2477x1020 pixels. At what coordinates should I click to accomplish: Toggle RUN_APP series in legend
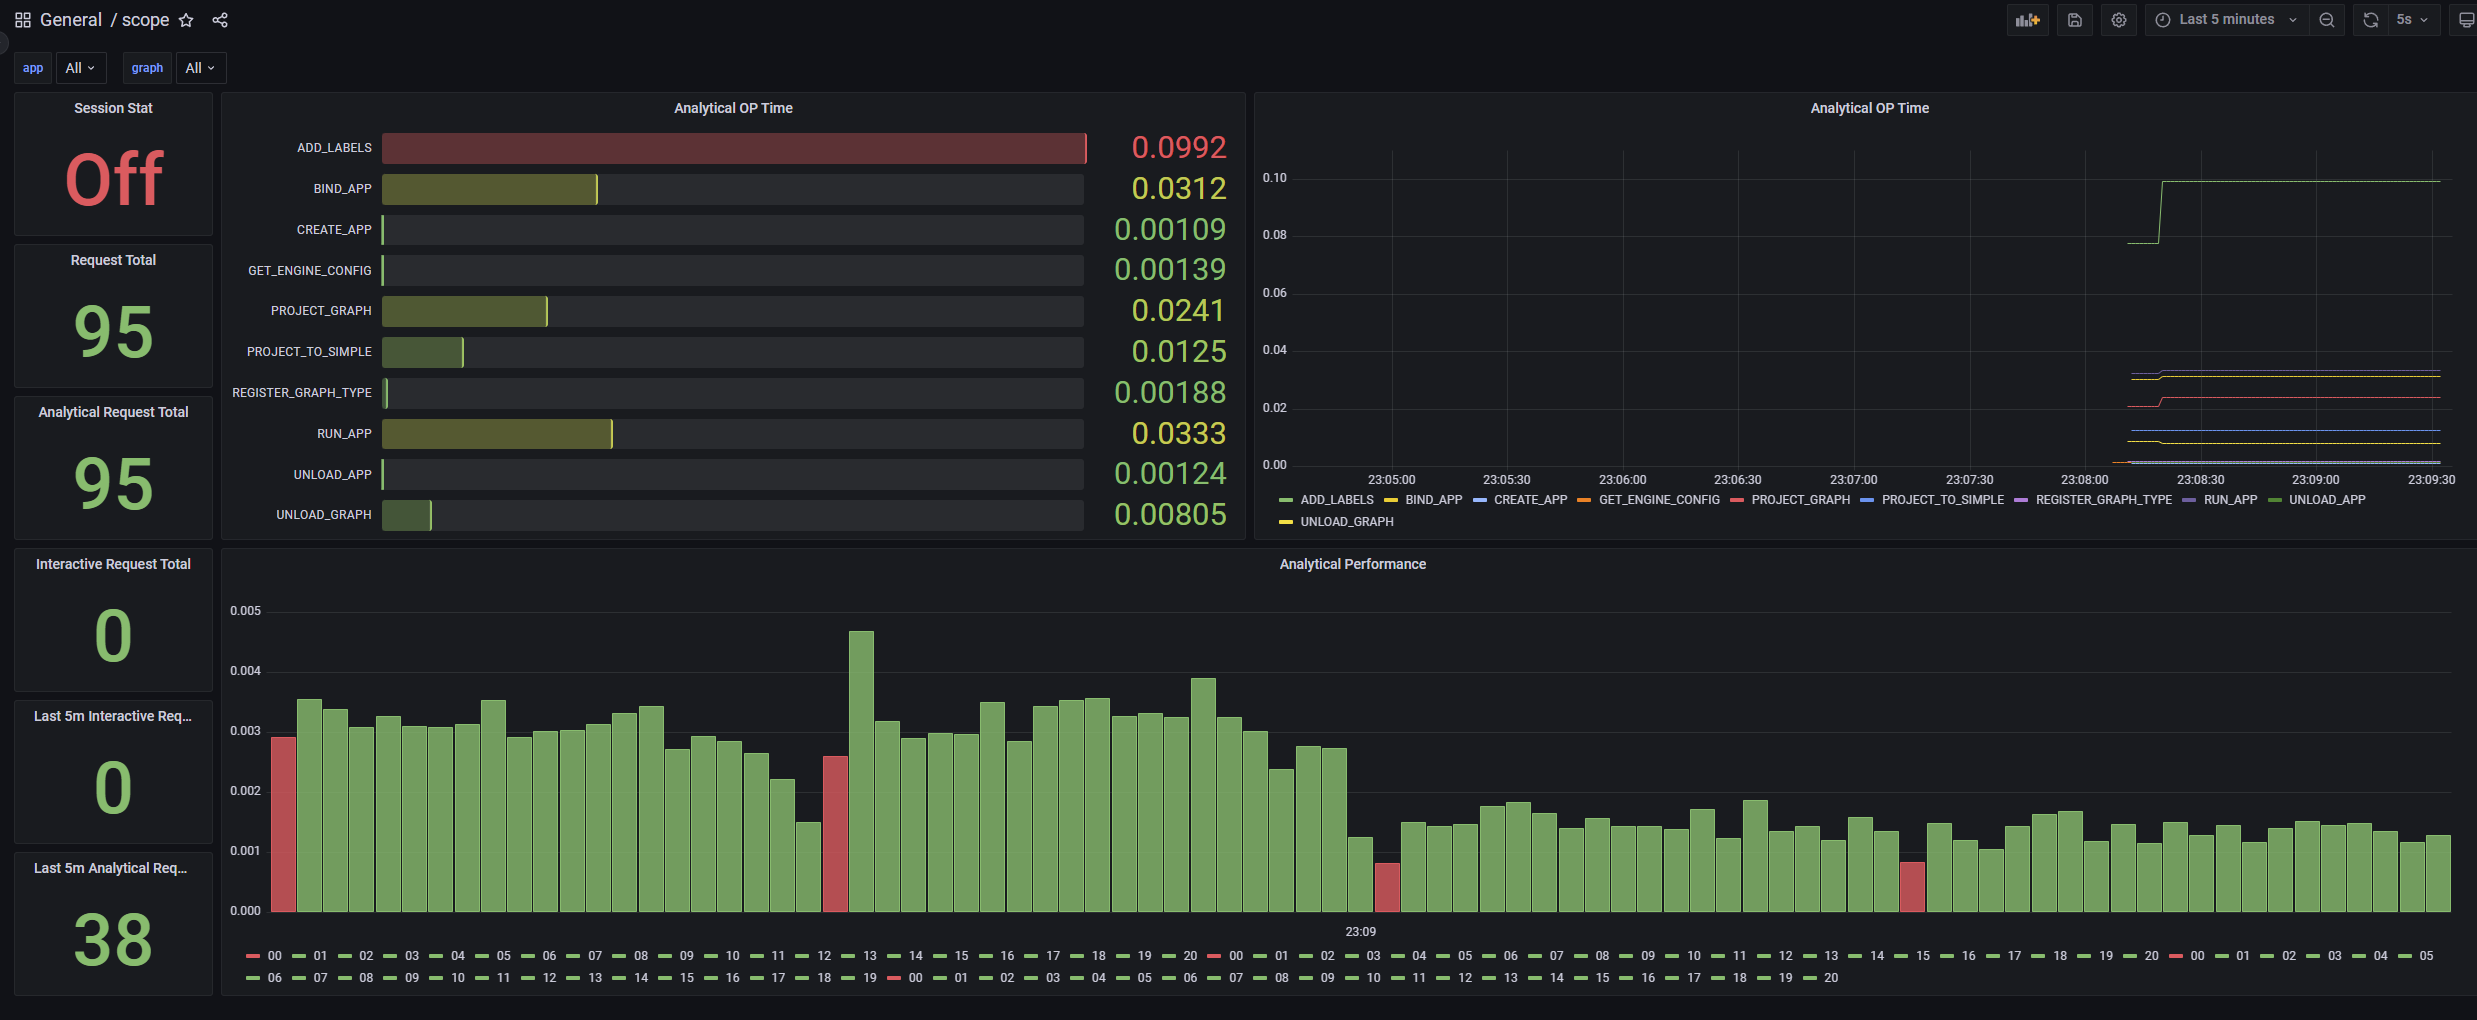(2231, 500)
